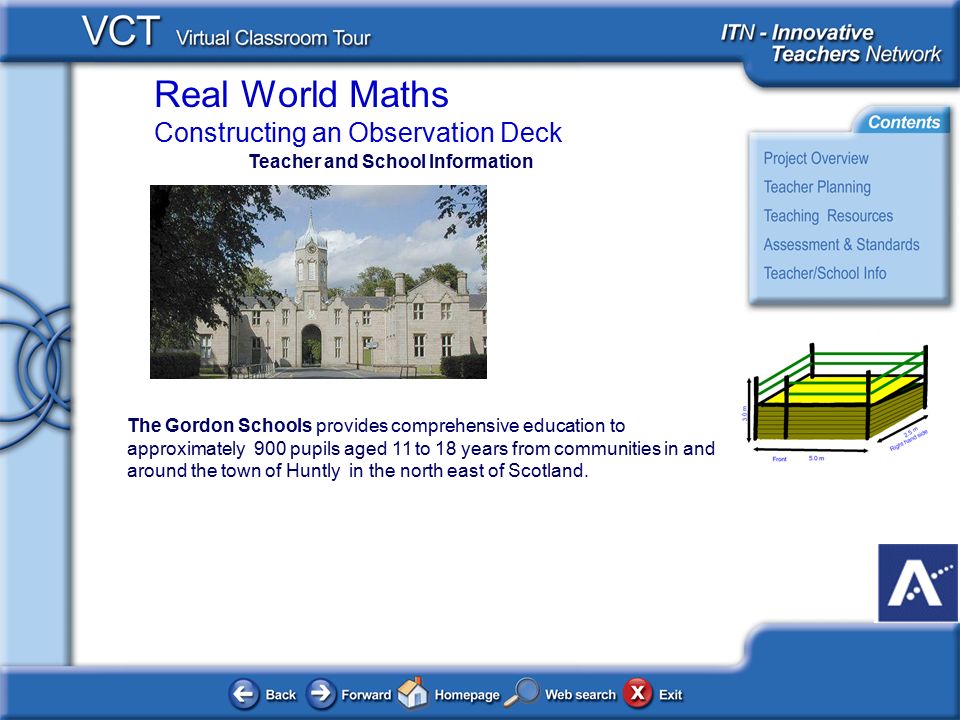Click the Web search magnifier icon
Image resolution: width=960 pixels, height=720 pixels.
point(521,692)
